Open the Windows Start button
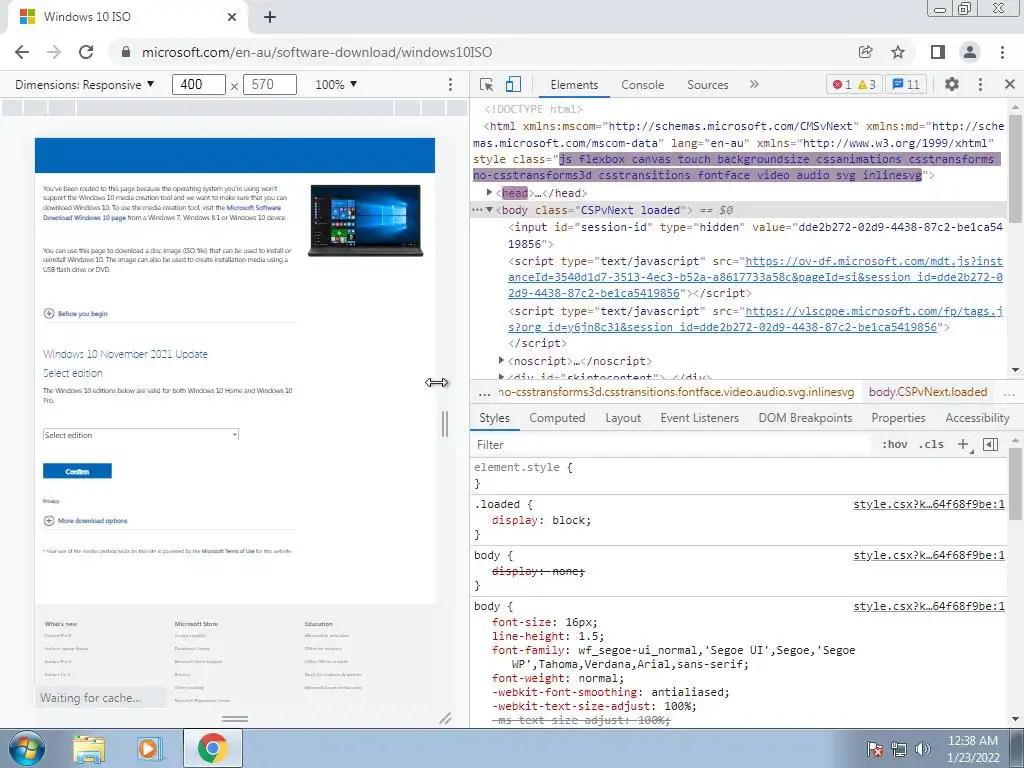 click(26, 748)
